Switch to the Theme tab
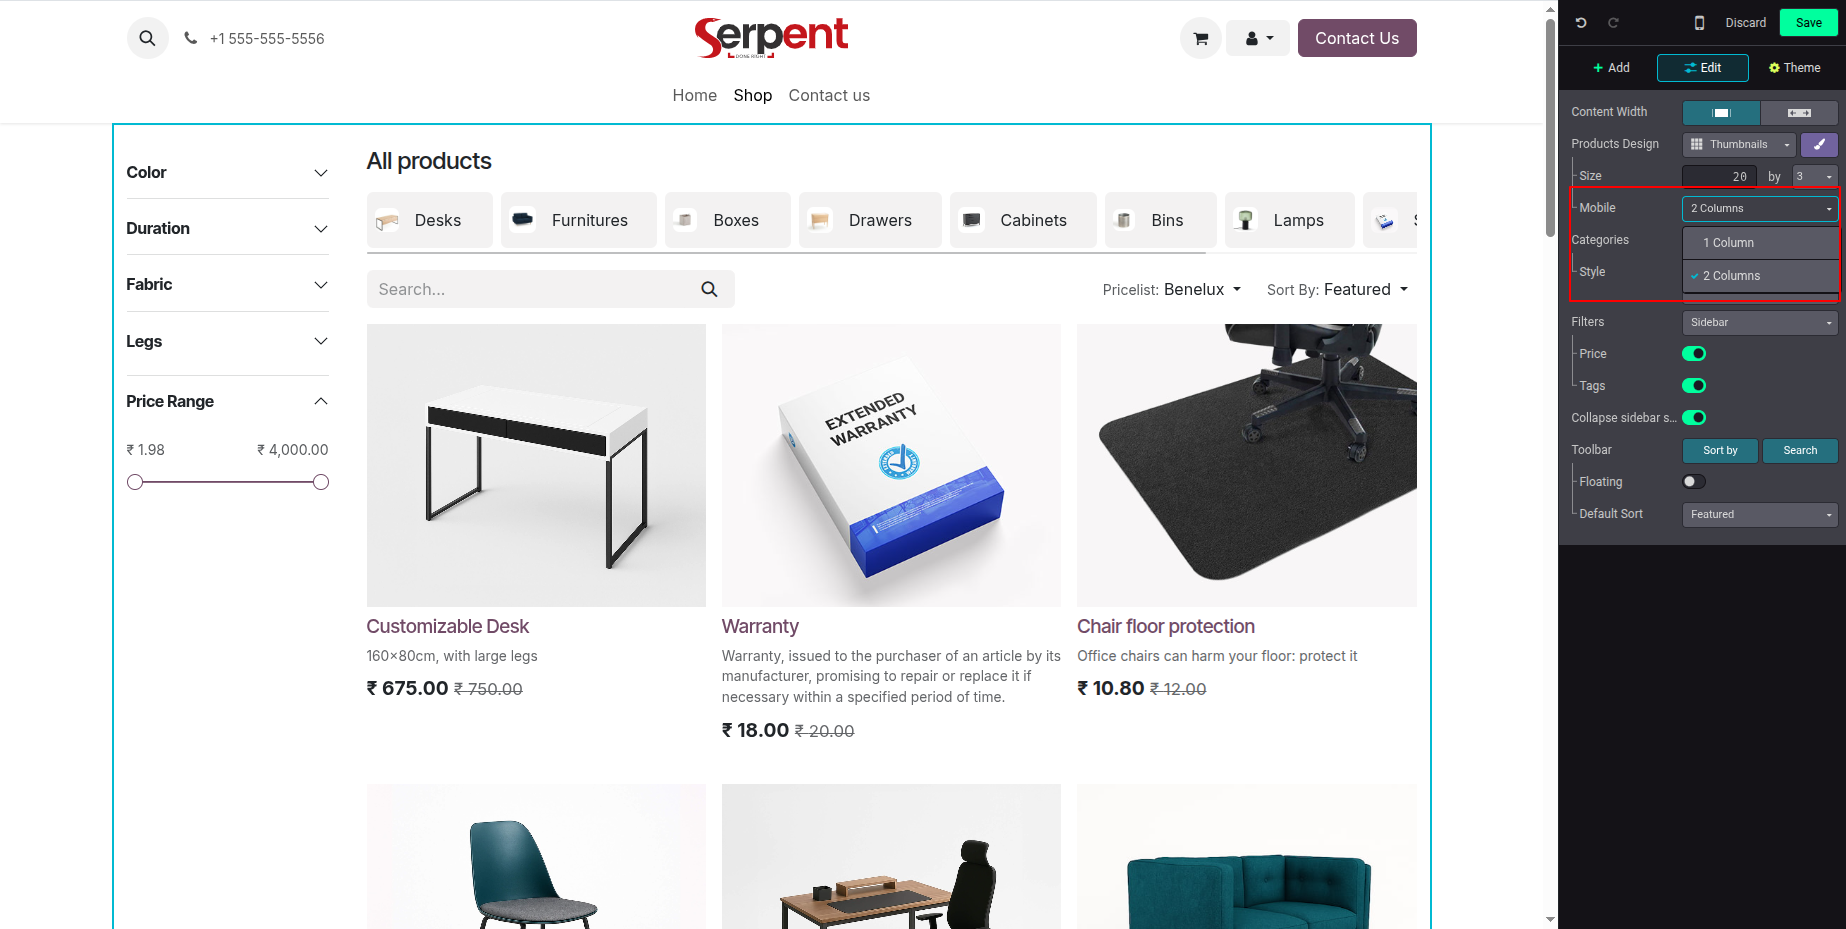This screenshot has width=1846, height=929. [1794, 68]
